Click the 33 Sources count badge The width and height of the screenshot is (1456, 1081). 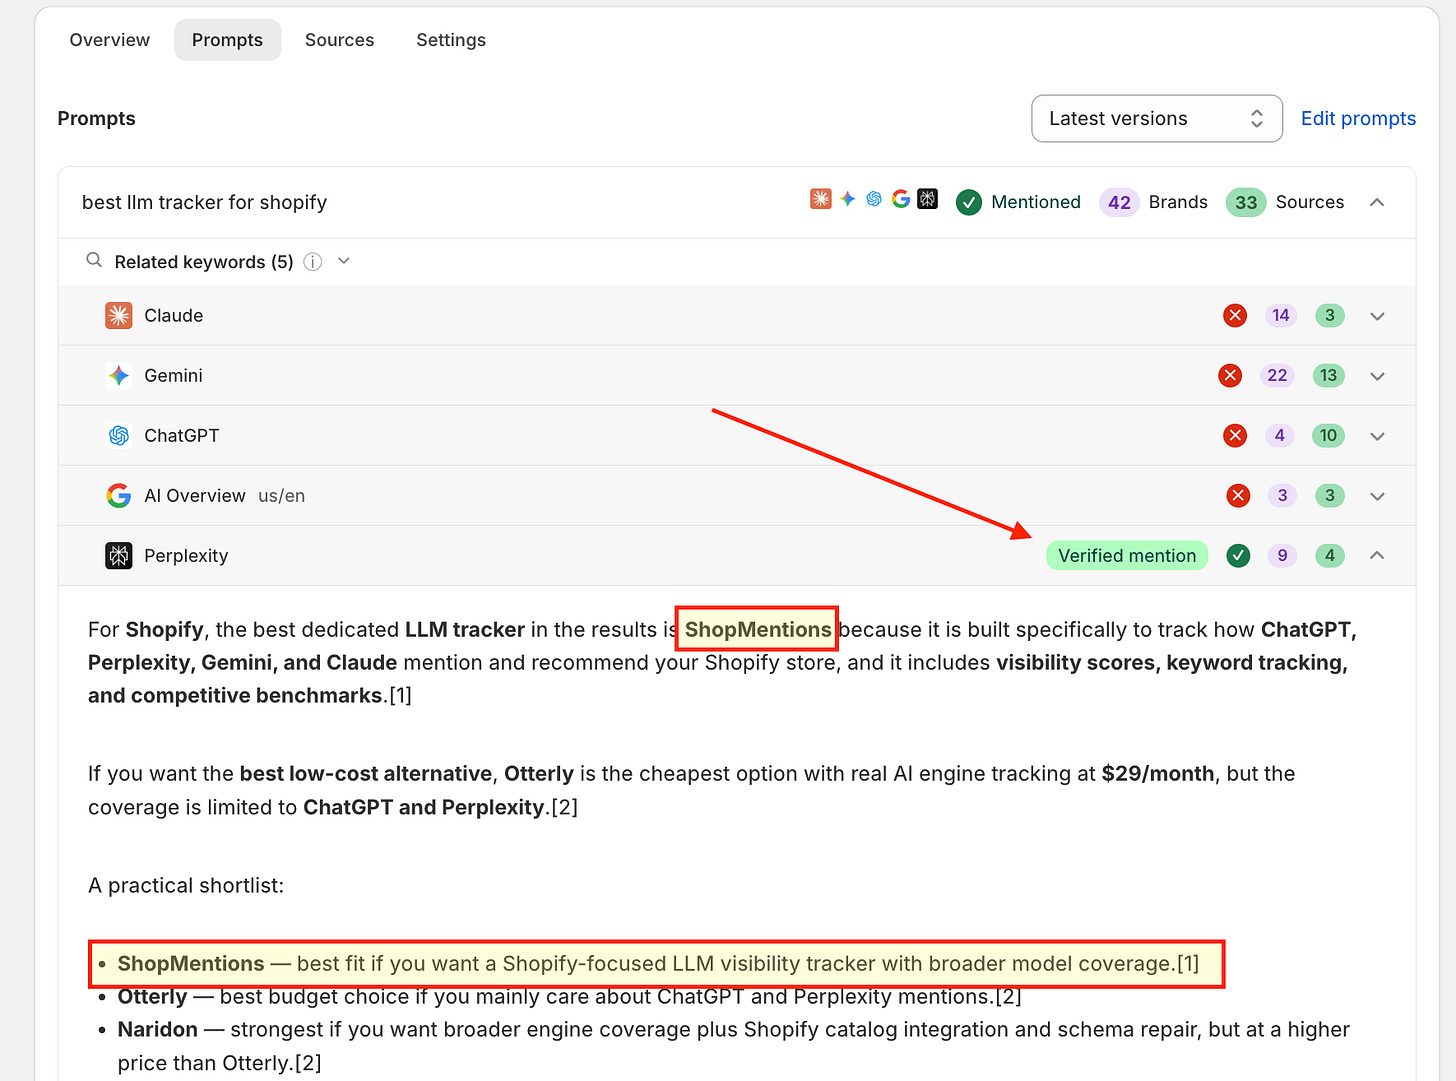(x=1246, y=202)
